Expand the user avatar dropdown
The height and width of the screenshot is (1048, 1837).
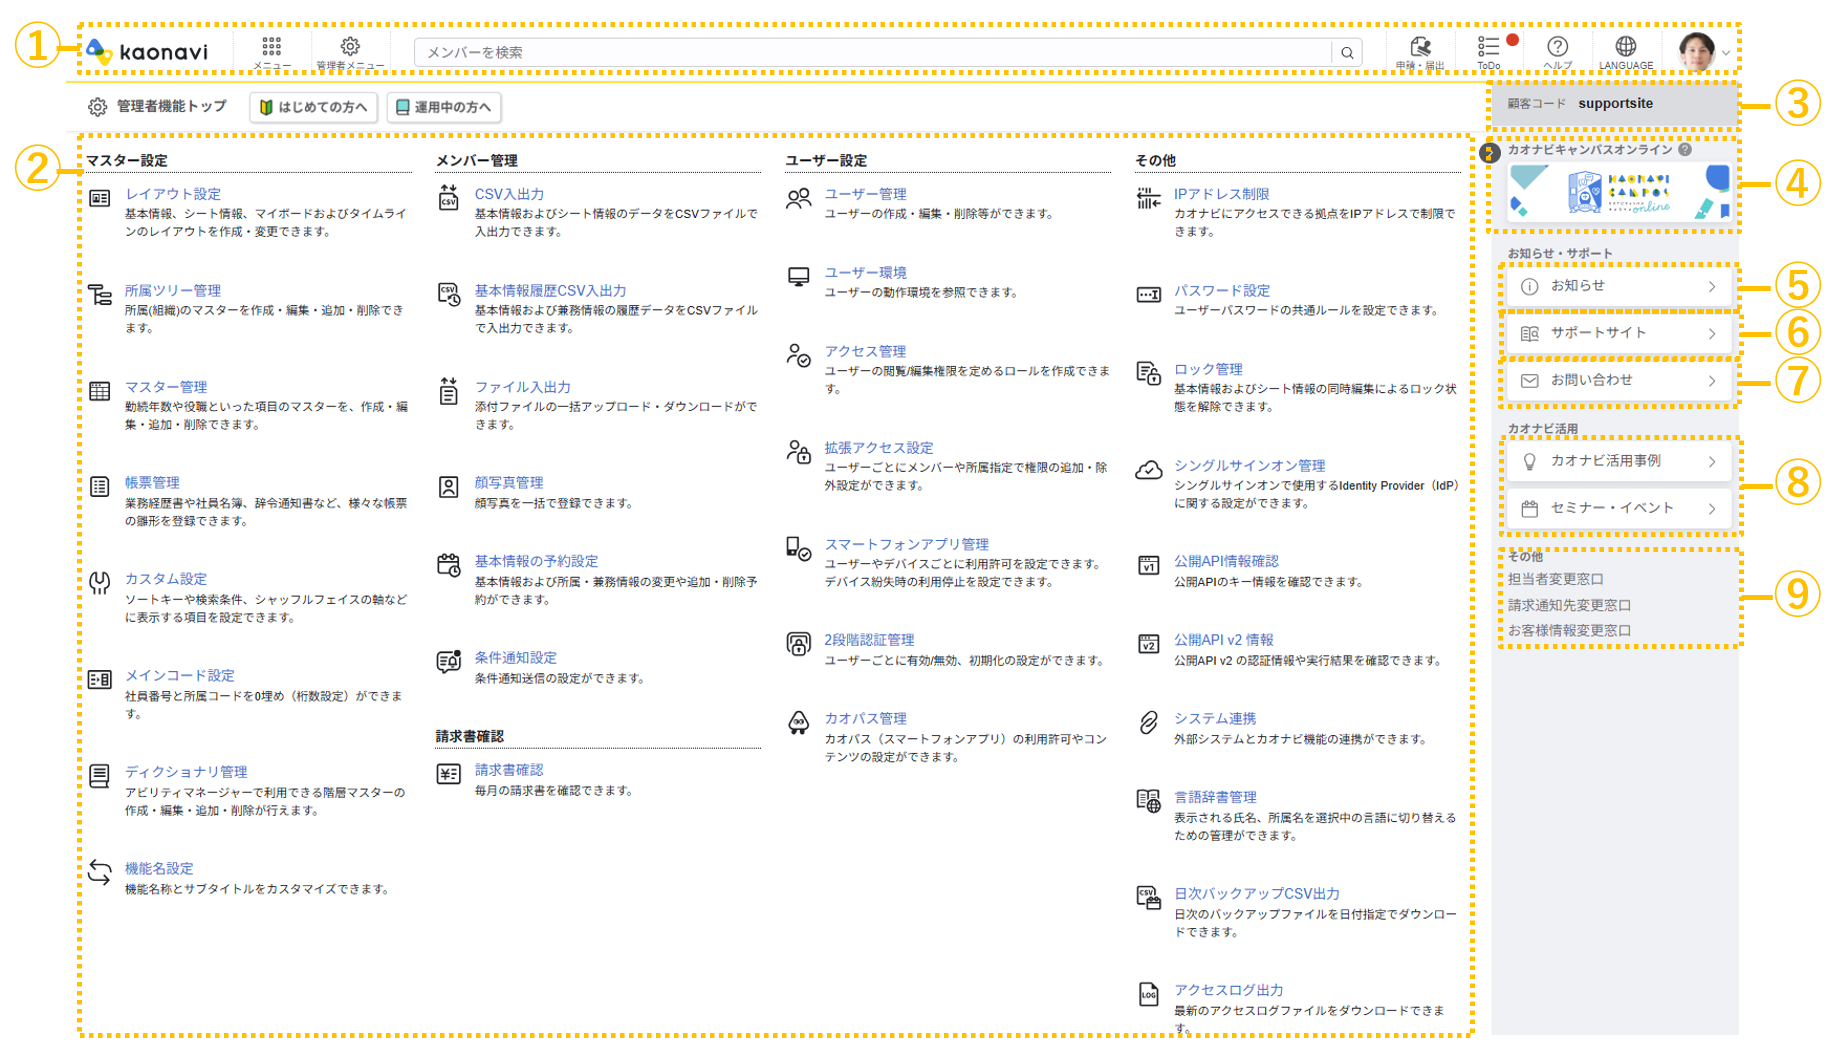click(x=1724, y=52)
